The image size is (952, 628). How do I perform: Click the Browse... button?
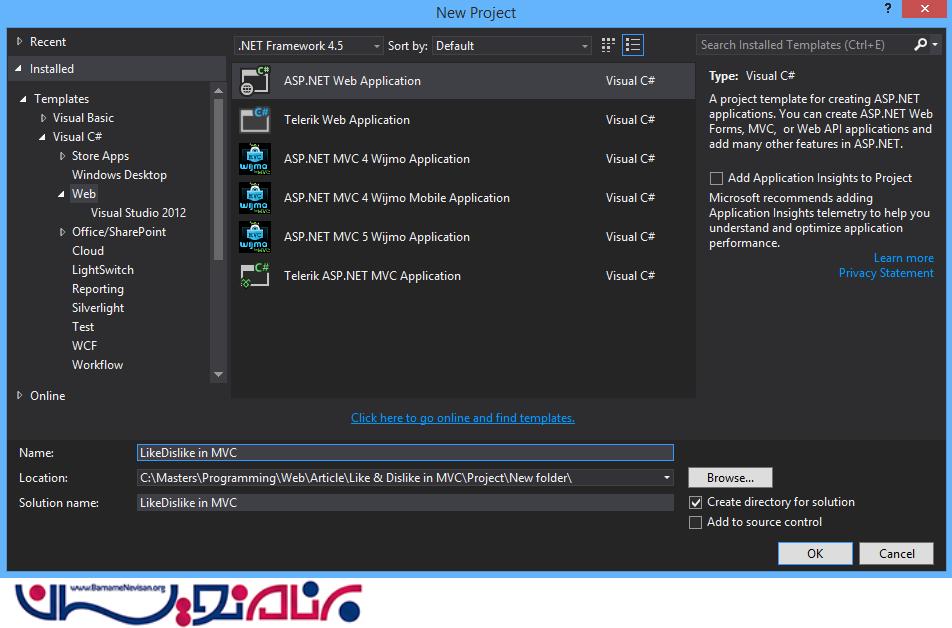pos(730,478)
